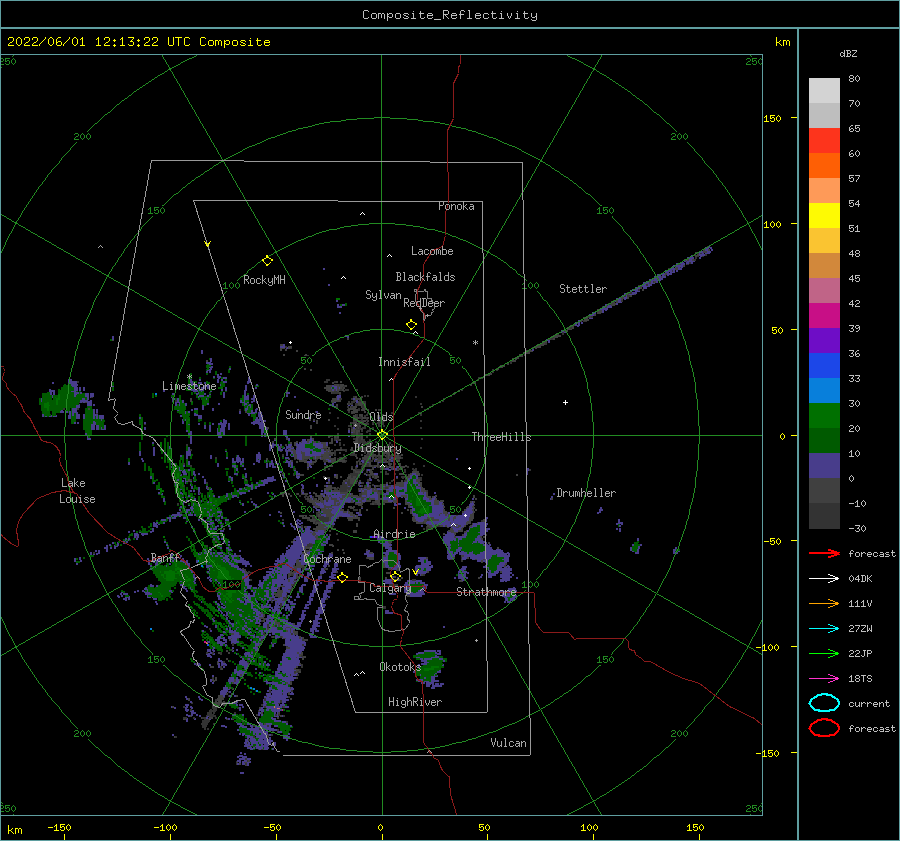Select the Vulcan label
The height and width of the screenshot is (841, 900).
click(508, 742)
